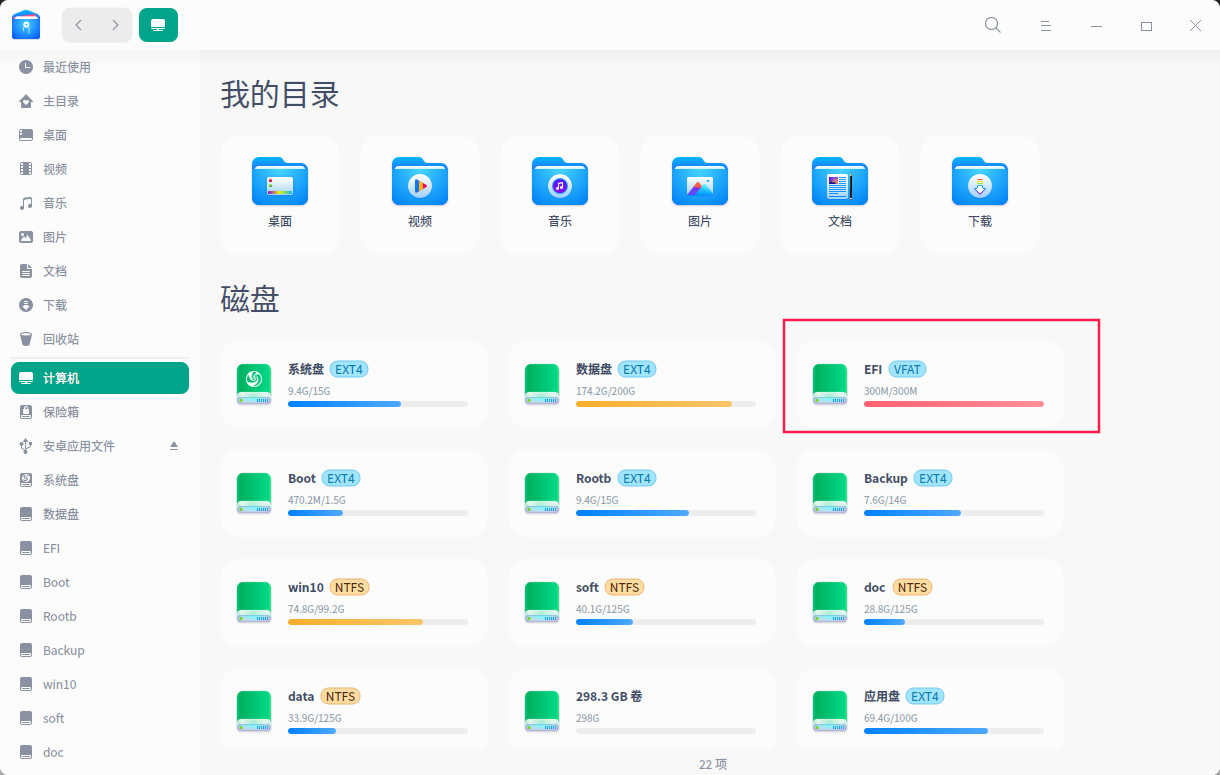Open the hamburger main menu
This screenshot has width=1220, height=775.
[x=1045, y=26]
